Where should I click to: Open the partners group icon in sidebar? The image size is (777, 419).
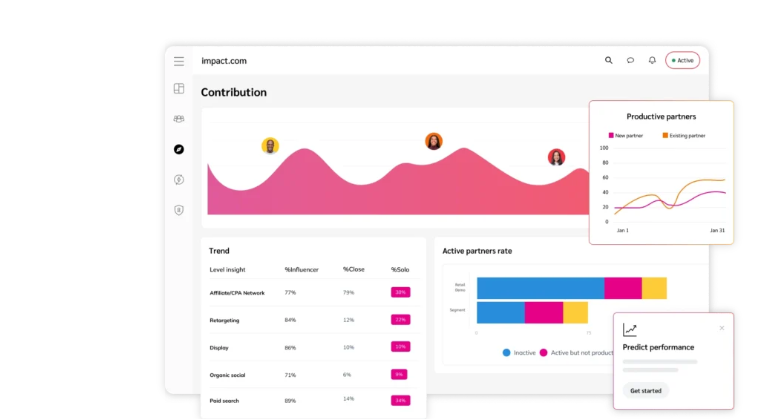179,119
